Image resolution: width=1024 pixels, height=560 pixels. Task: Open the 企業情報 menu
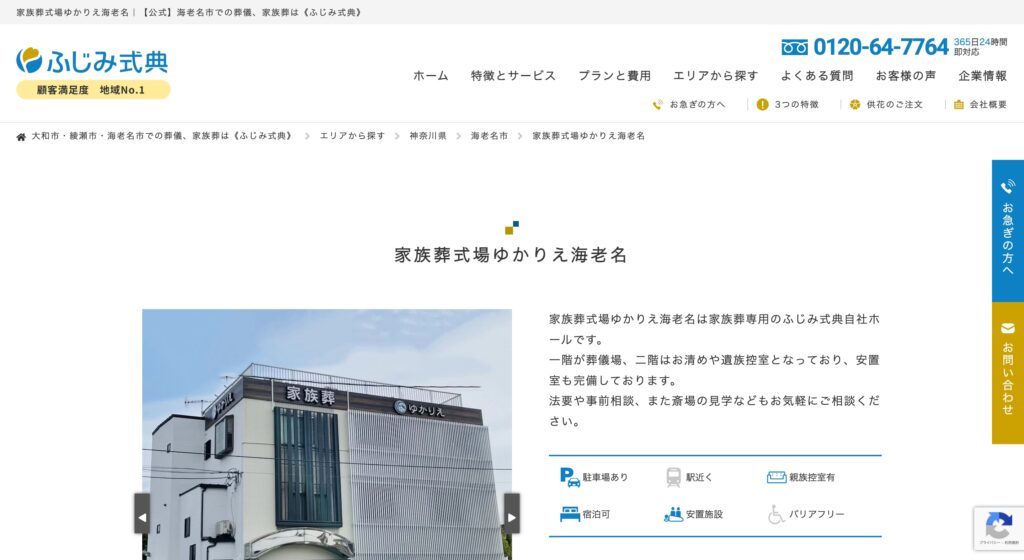(983, 76)
